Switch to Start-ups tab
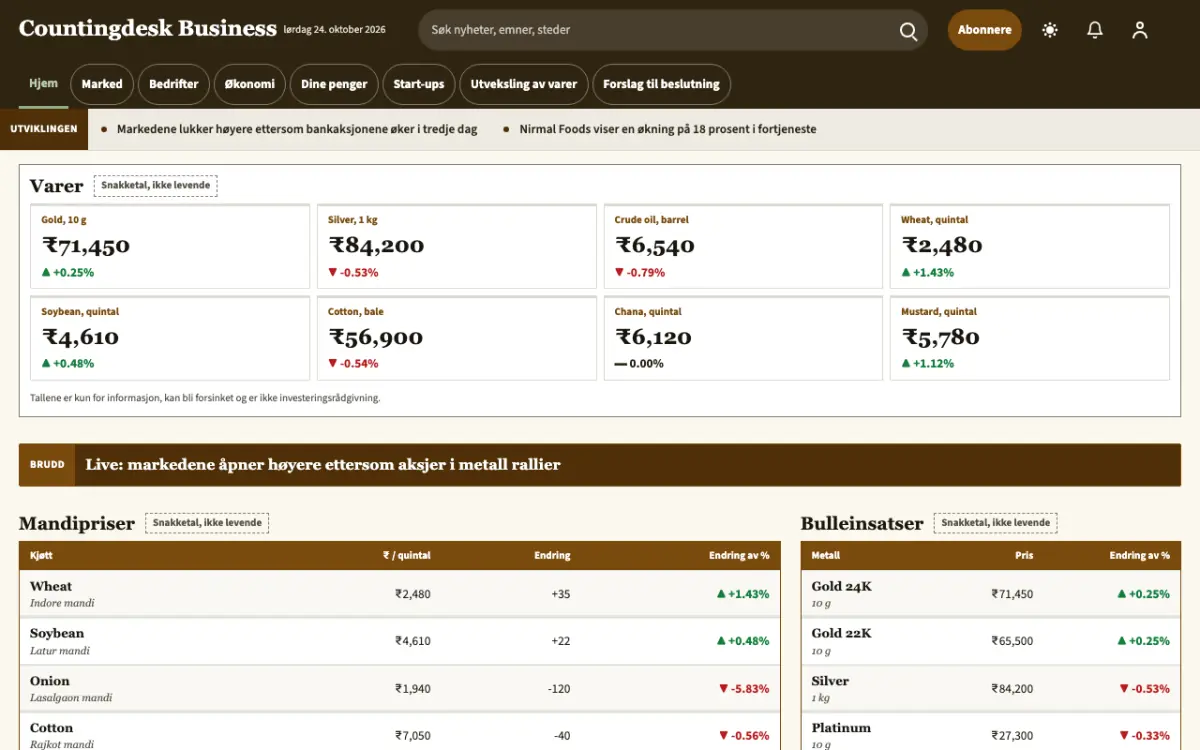 (x=419, y=84)
